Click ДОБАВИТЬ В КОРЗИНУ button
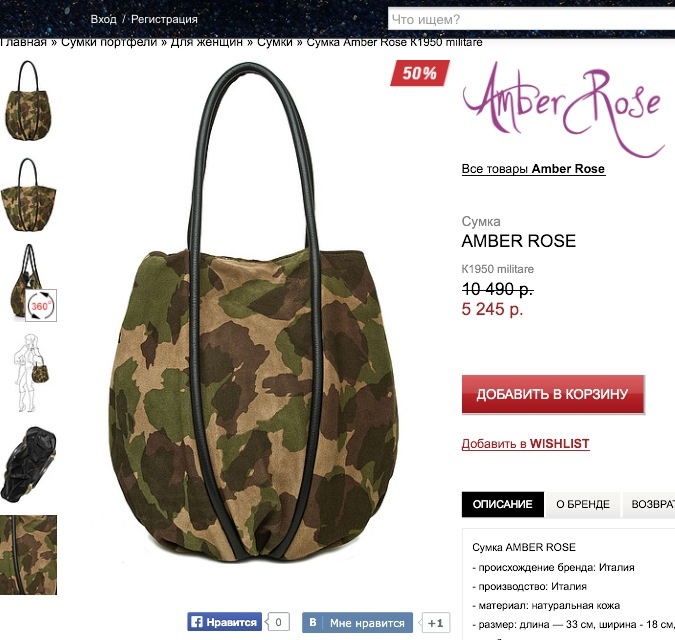Viewport: 675px width, 640px height. [553, 394]
